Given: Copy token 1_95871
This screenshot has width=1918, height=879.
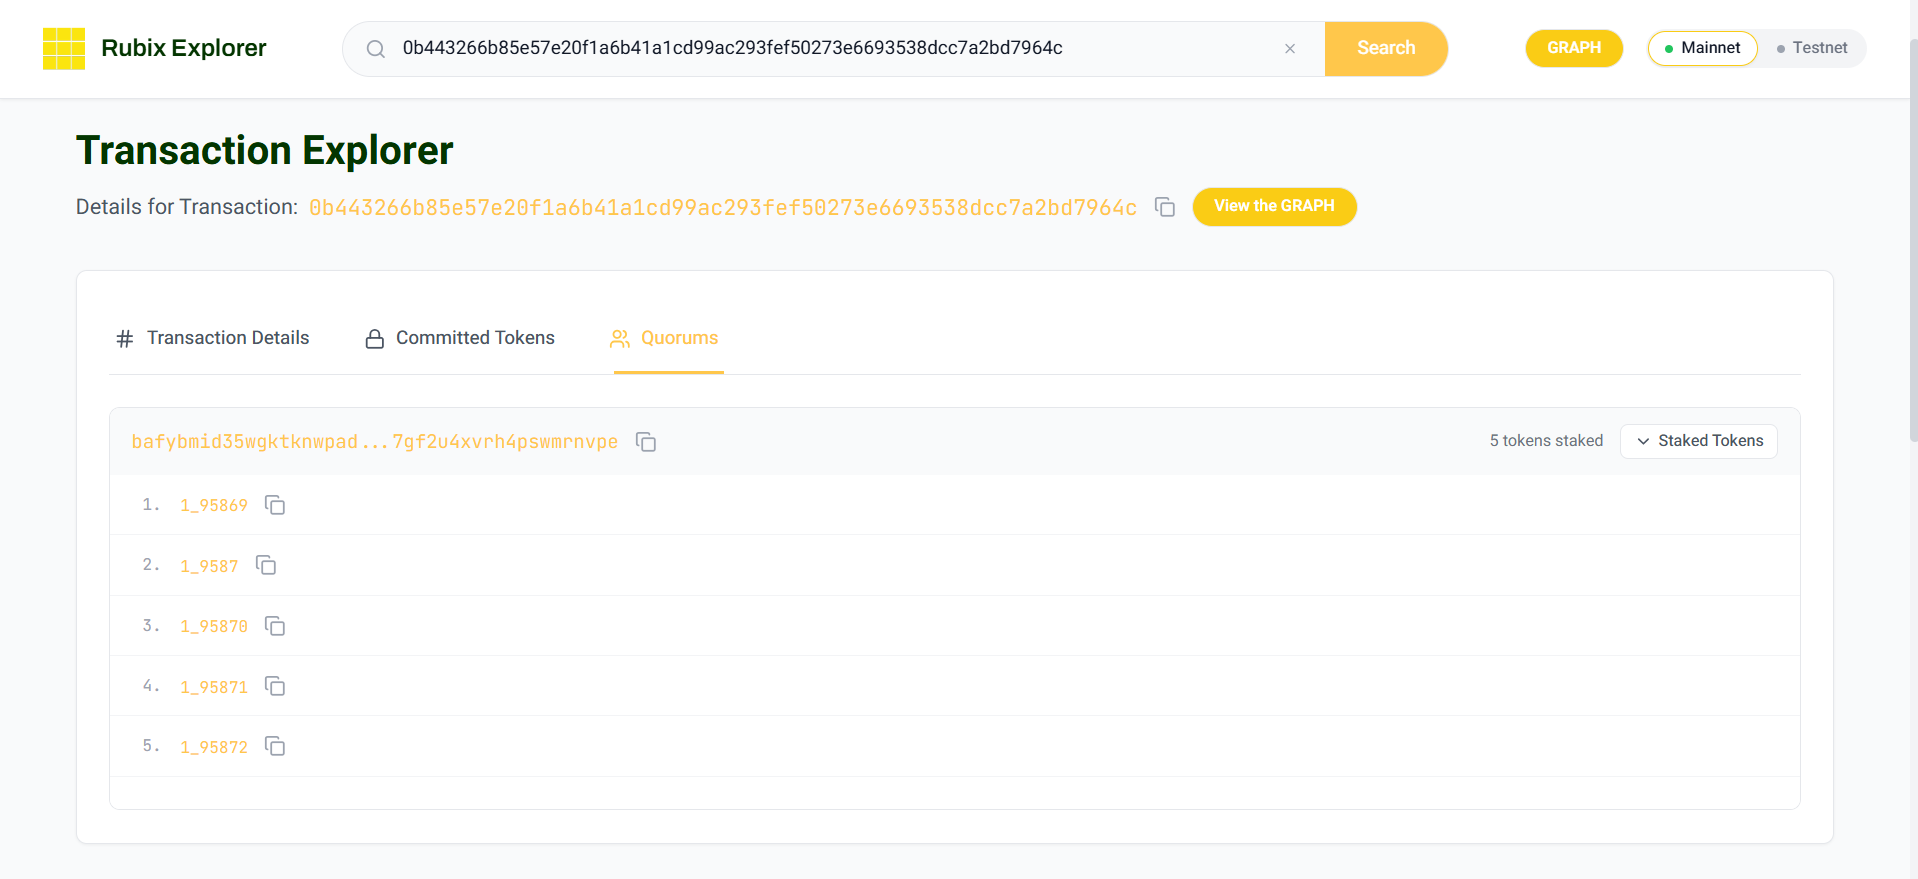Looking at the screenshot, I should click(x=275, y=686).
